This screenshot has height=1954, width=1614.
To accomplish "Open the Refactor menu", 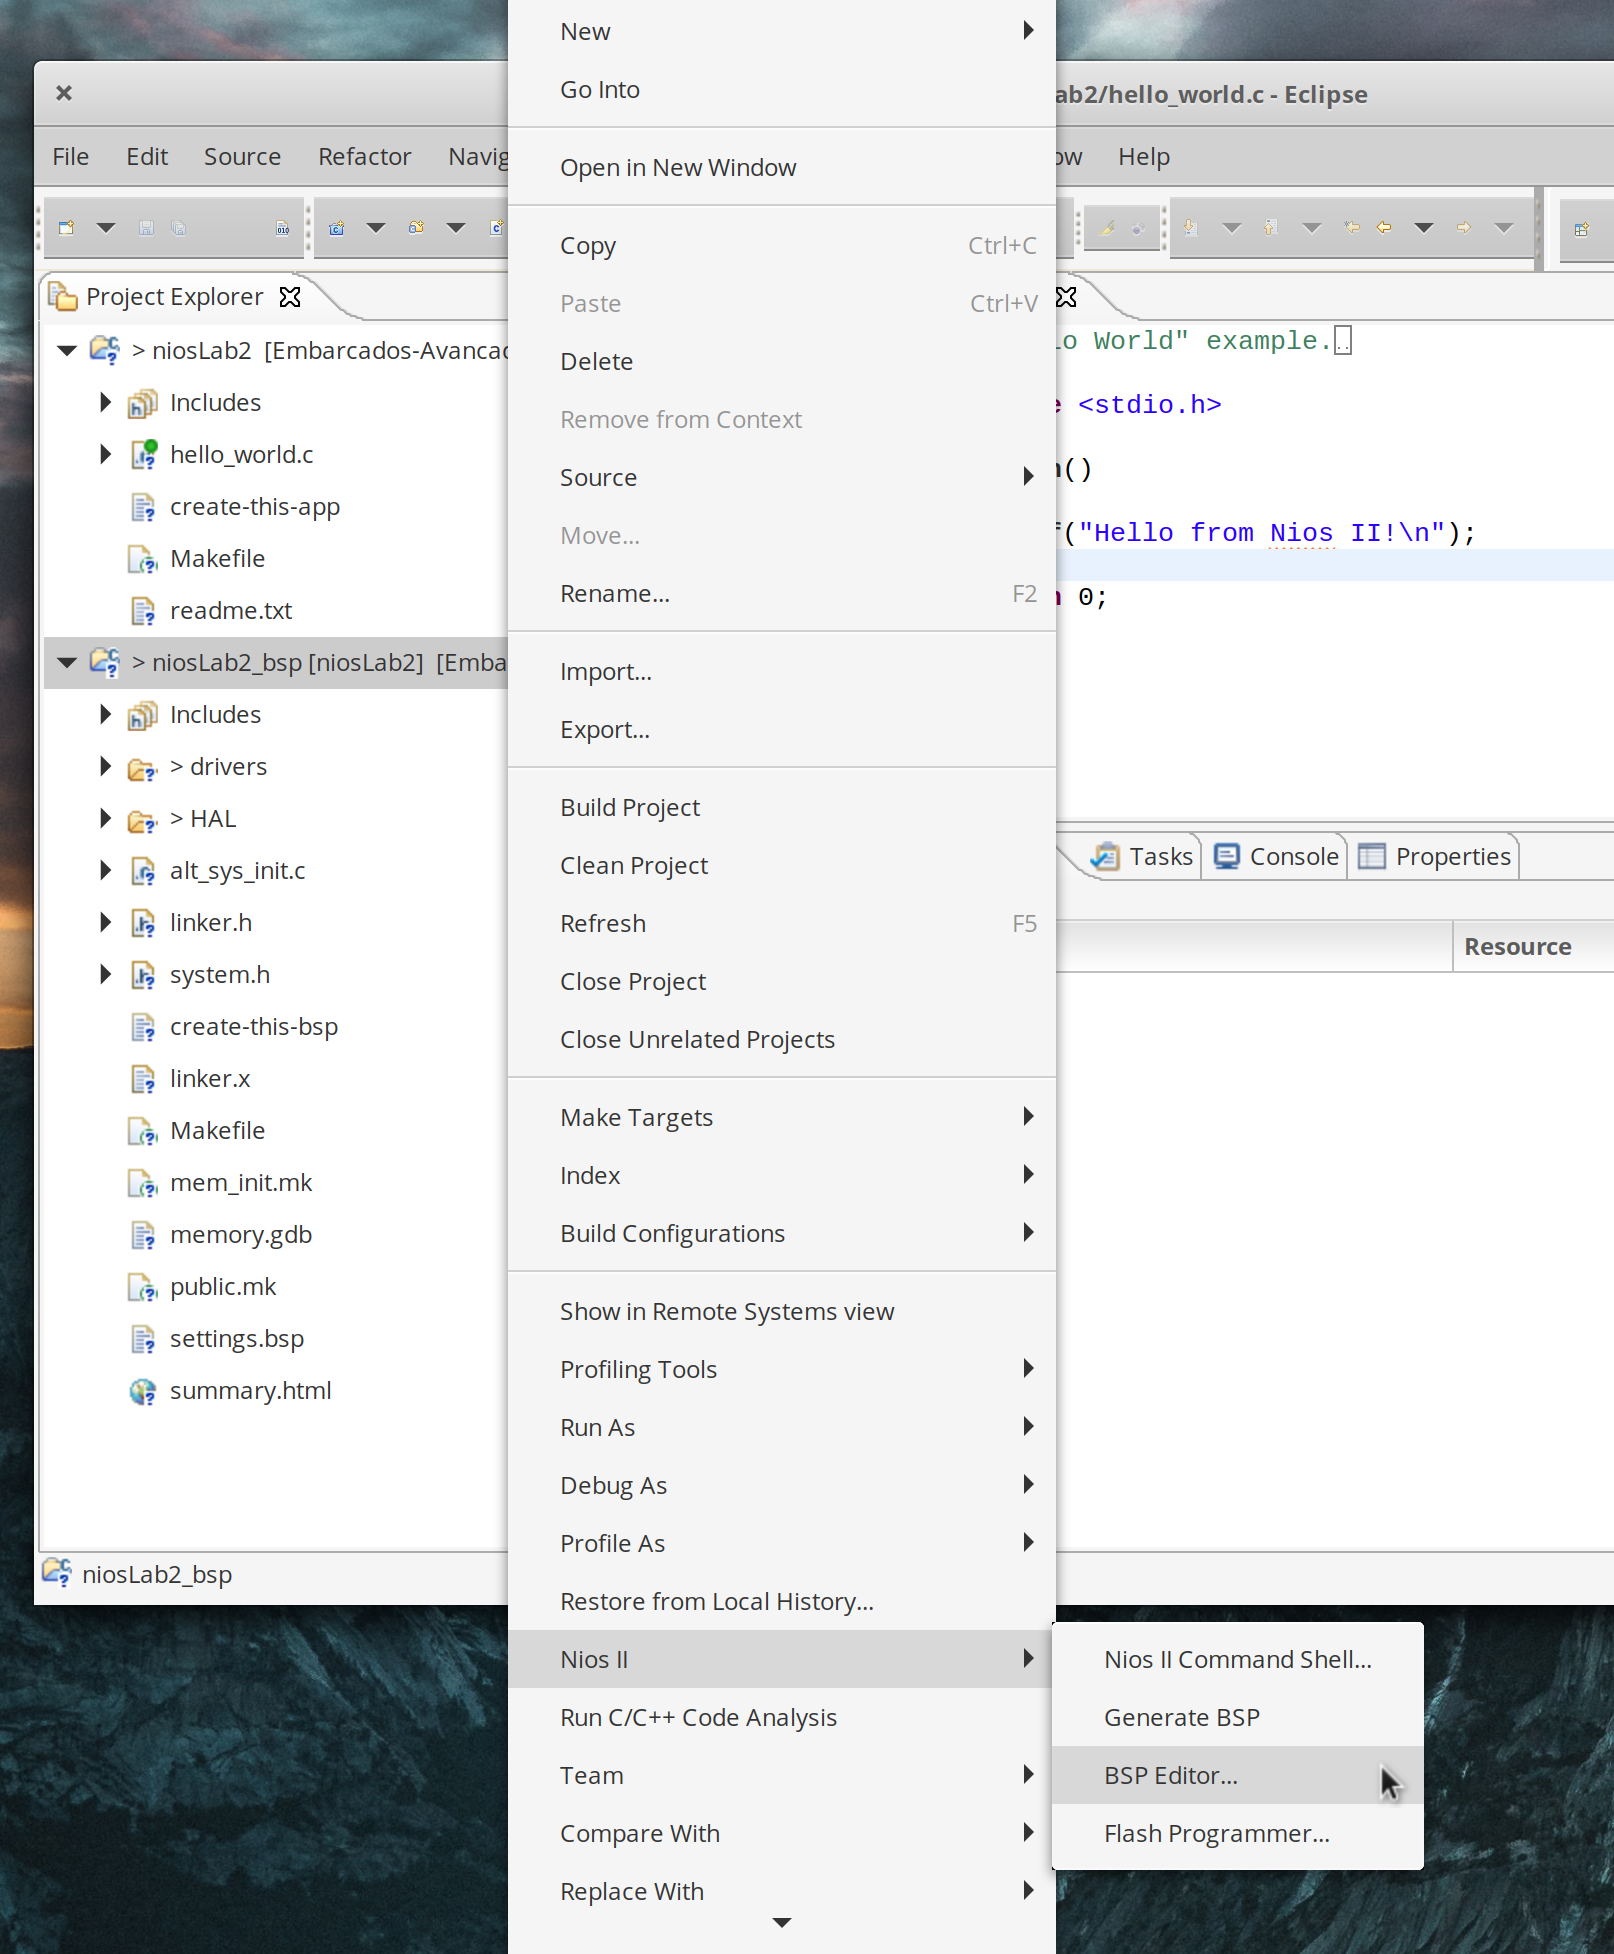I will tap(364, 157).
